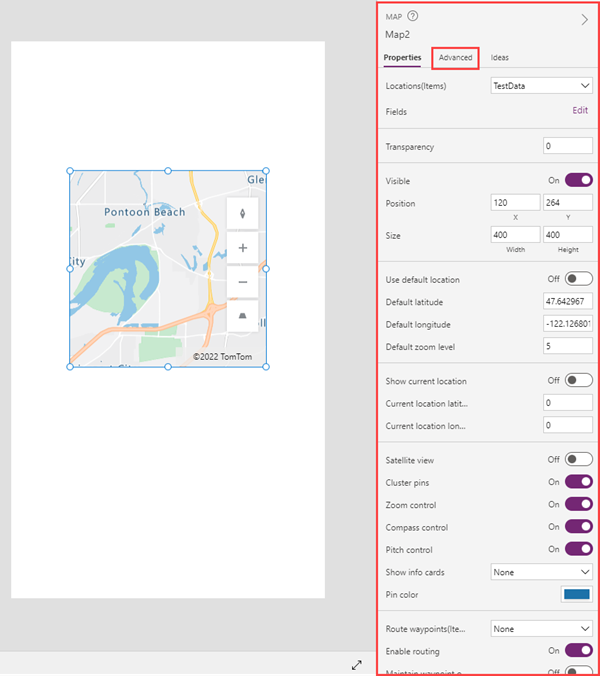The height and width of the screenshot is (676, 600).
Task: Click the bottom-right resize handle of the map
Action: pos(266,366)
